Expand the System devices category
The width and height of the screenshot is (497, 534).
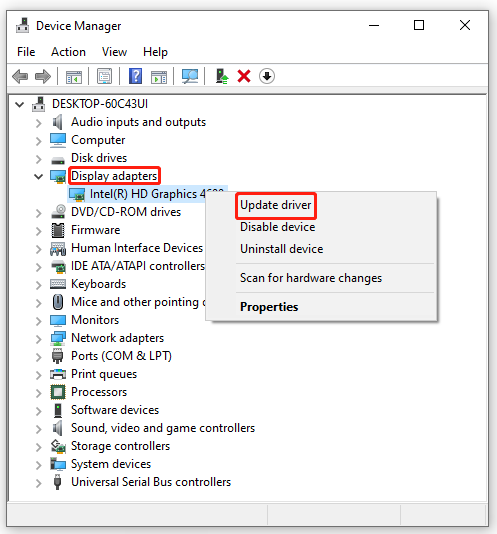click(x=38, y=465)
